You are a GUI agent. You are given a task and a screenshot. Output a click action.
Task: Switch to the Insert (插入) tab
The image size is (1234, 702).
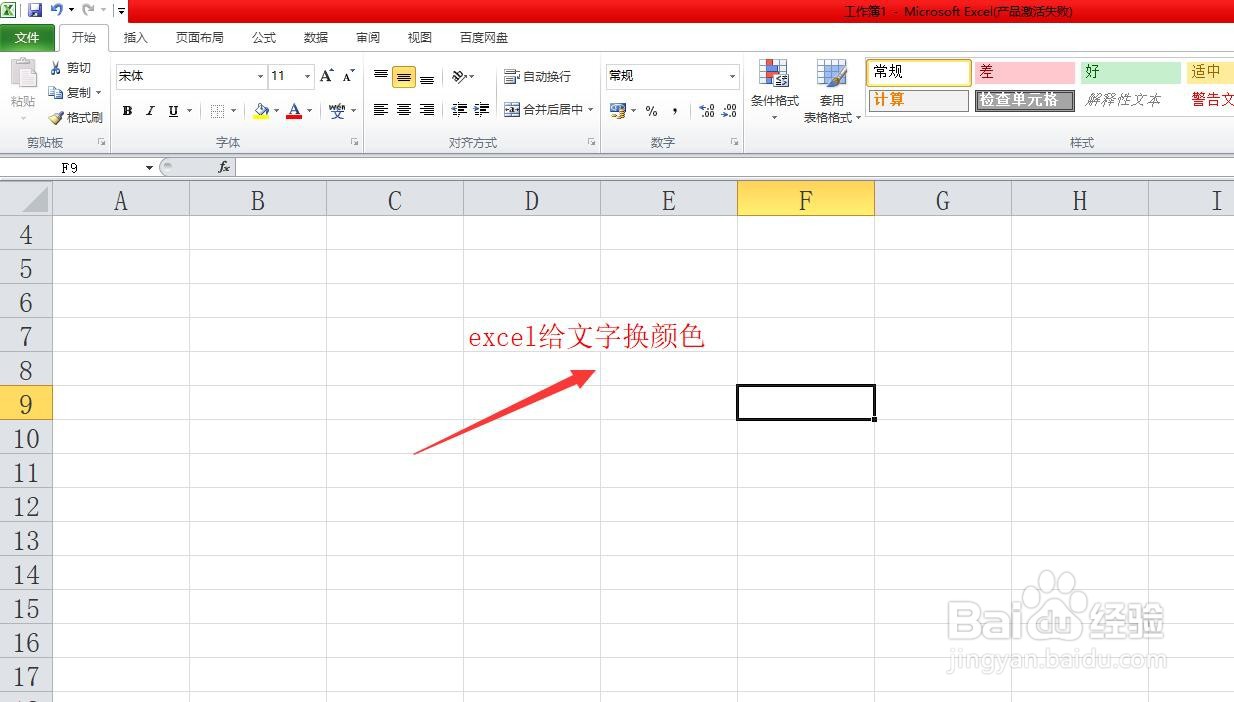click(135, 37)
